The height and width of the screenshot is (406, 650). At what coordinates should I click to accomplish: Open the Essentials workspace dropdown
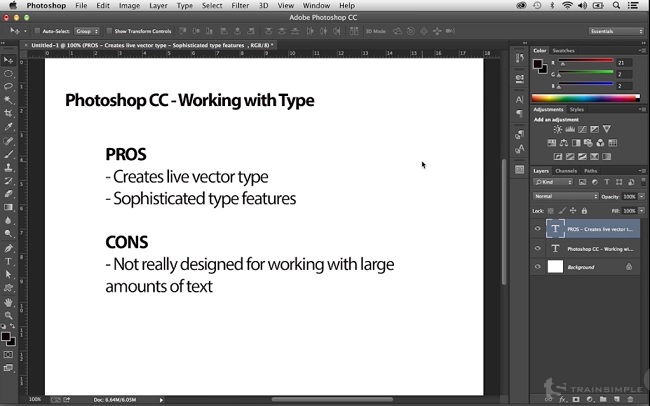[x=616, y=31]
